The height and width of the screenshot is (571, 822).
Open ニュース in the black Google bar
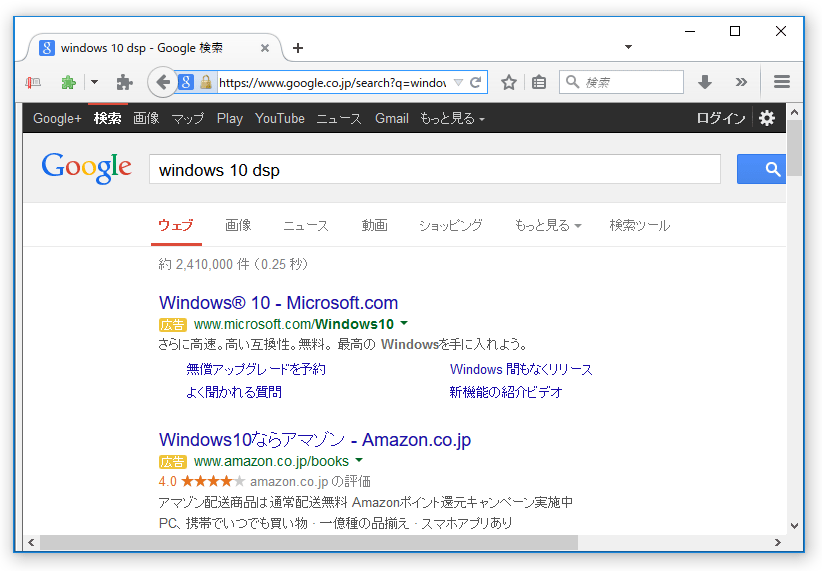pos(339,118)
